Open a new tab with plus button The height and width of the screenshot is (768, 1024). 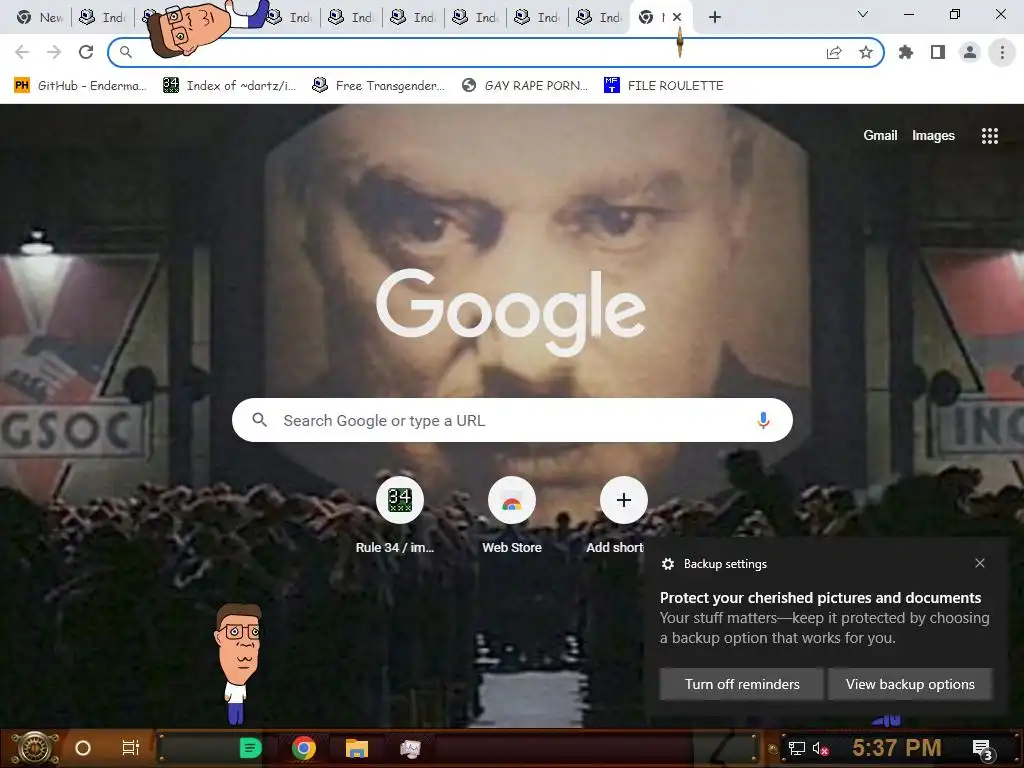point(715,18)
